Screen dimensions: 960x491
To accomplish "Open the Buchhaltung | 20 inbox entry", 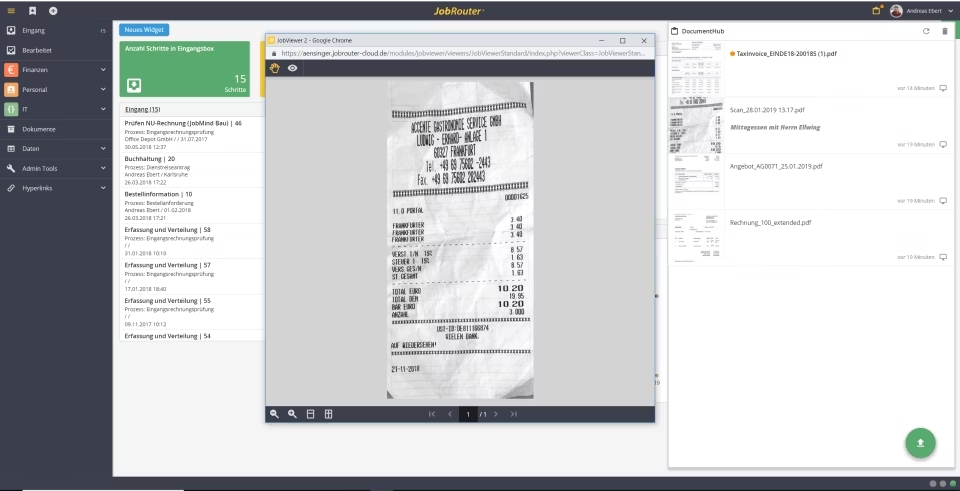I will tap(150, 158).
